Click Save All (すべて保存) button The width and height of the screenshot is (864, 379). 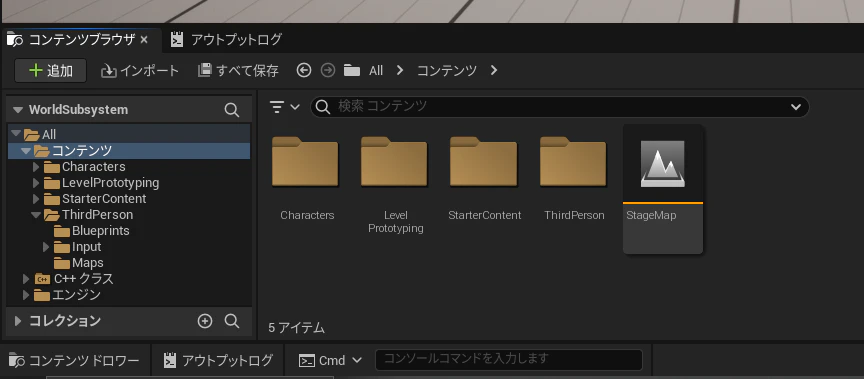click(238, 71)
